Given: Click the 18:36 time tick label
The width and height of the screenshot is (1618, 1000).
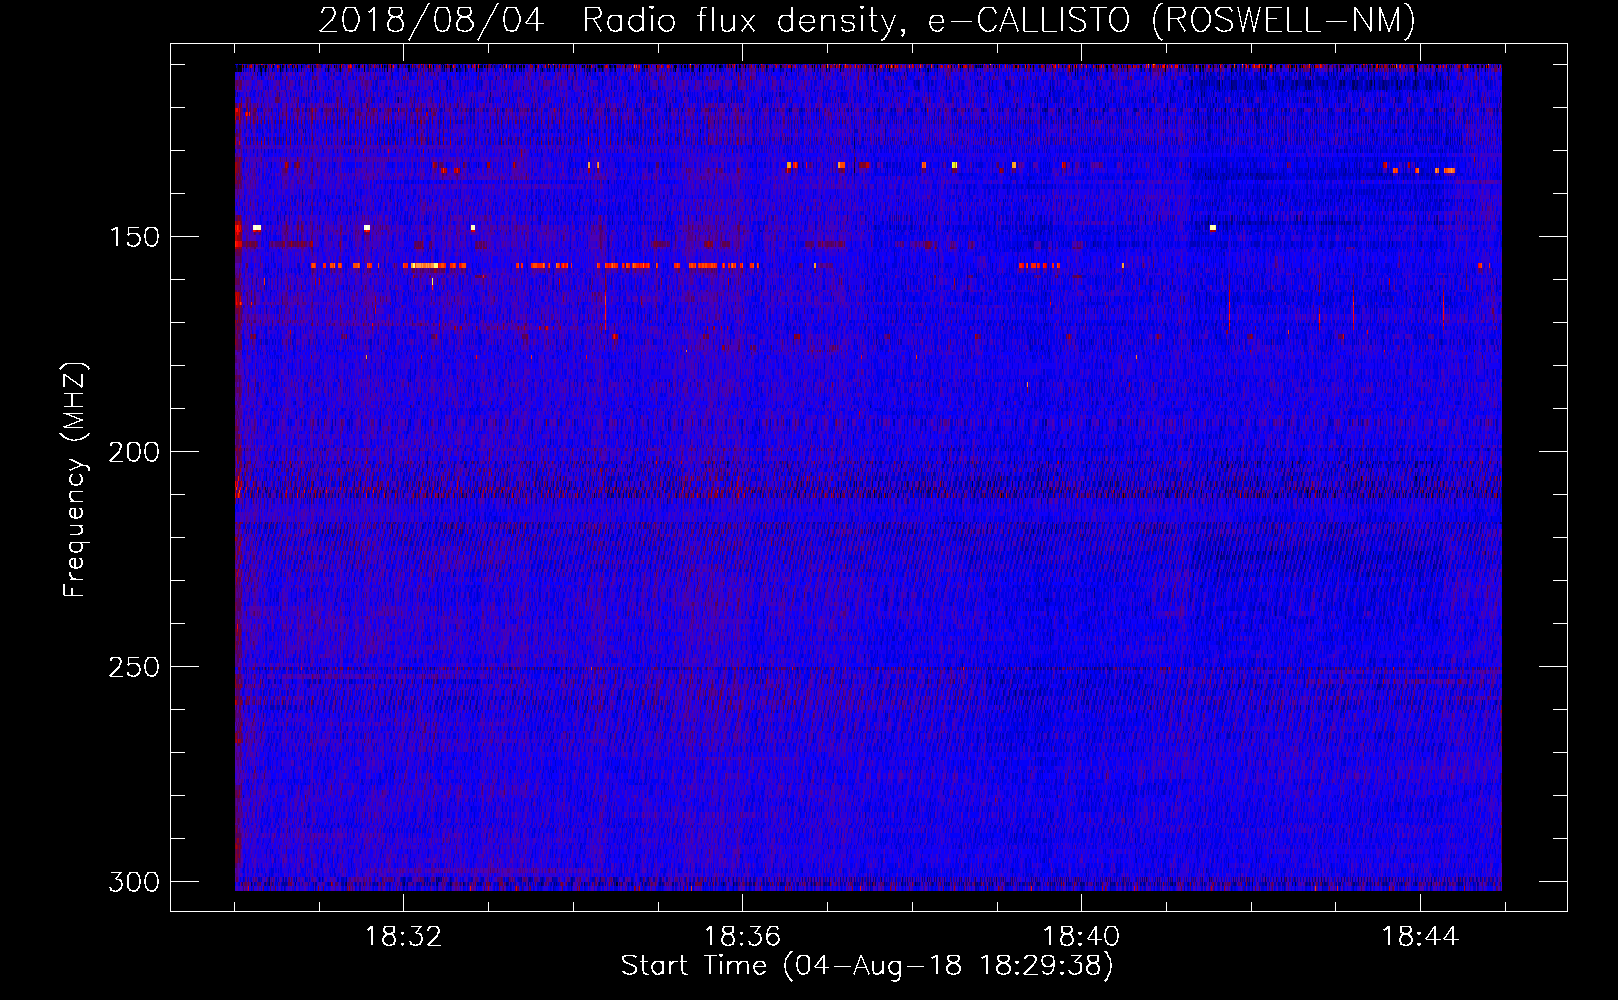Looking at the screenshot, I should tap(742, 937).
